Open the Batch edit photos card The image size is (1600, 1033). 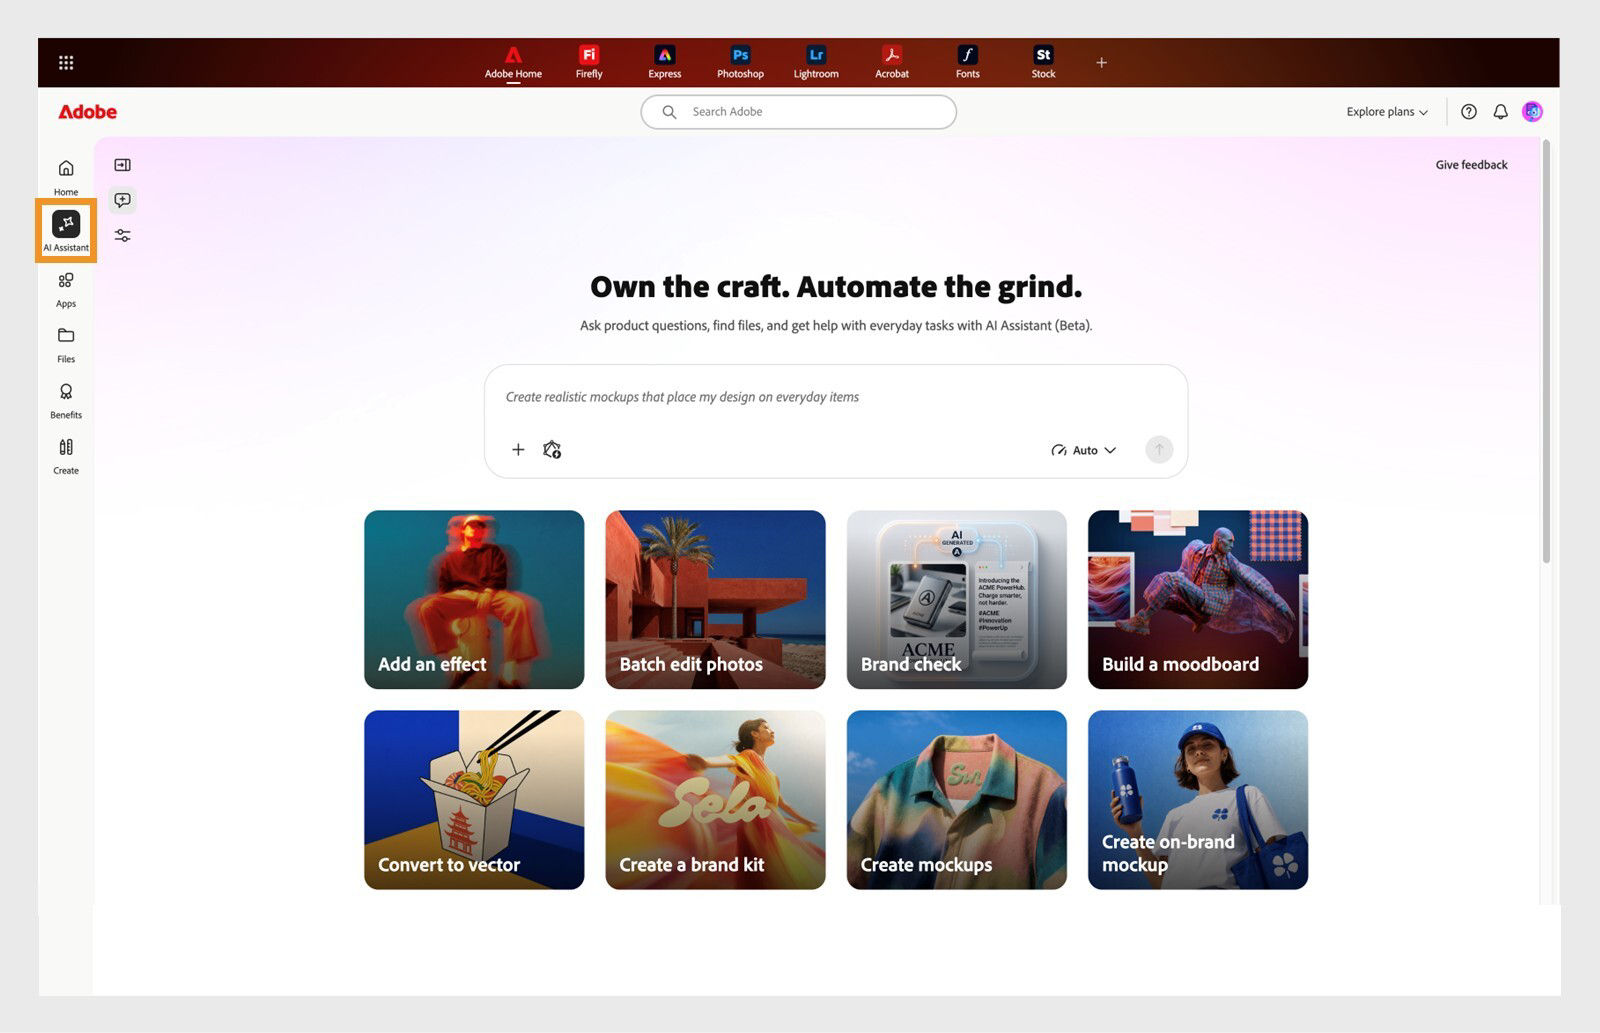coord(715,600)
